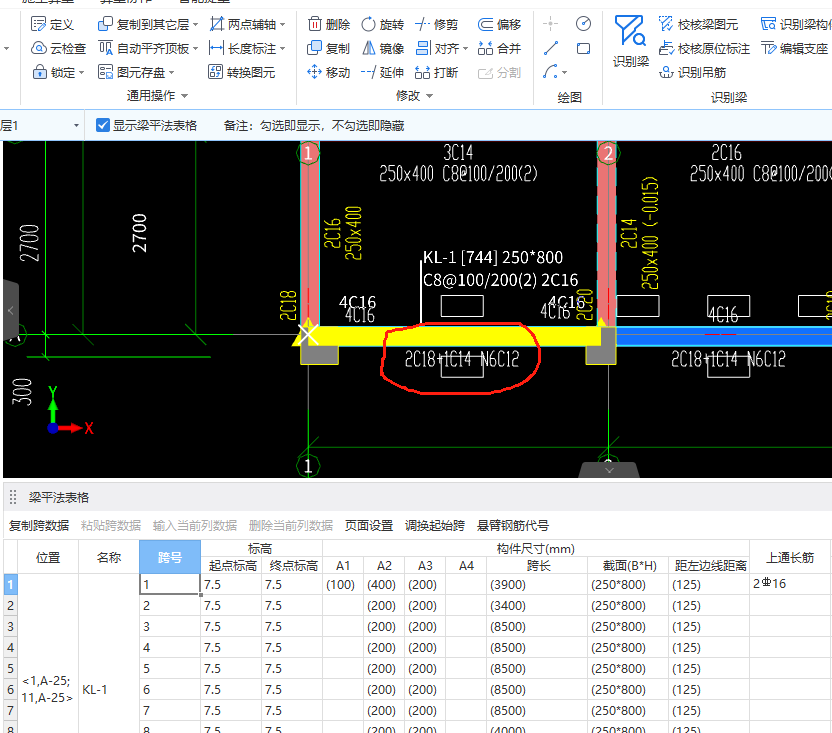The image size is (832, 733).
Task: Expand 图元存盘 dropdown arrow
Action: [171, 73]
